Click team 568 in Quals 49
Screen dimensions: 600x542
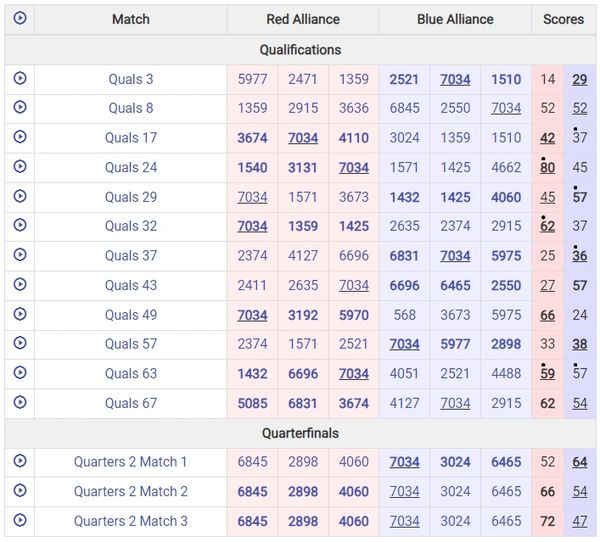click(404, 315)
